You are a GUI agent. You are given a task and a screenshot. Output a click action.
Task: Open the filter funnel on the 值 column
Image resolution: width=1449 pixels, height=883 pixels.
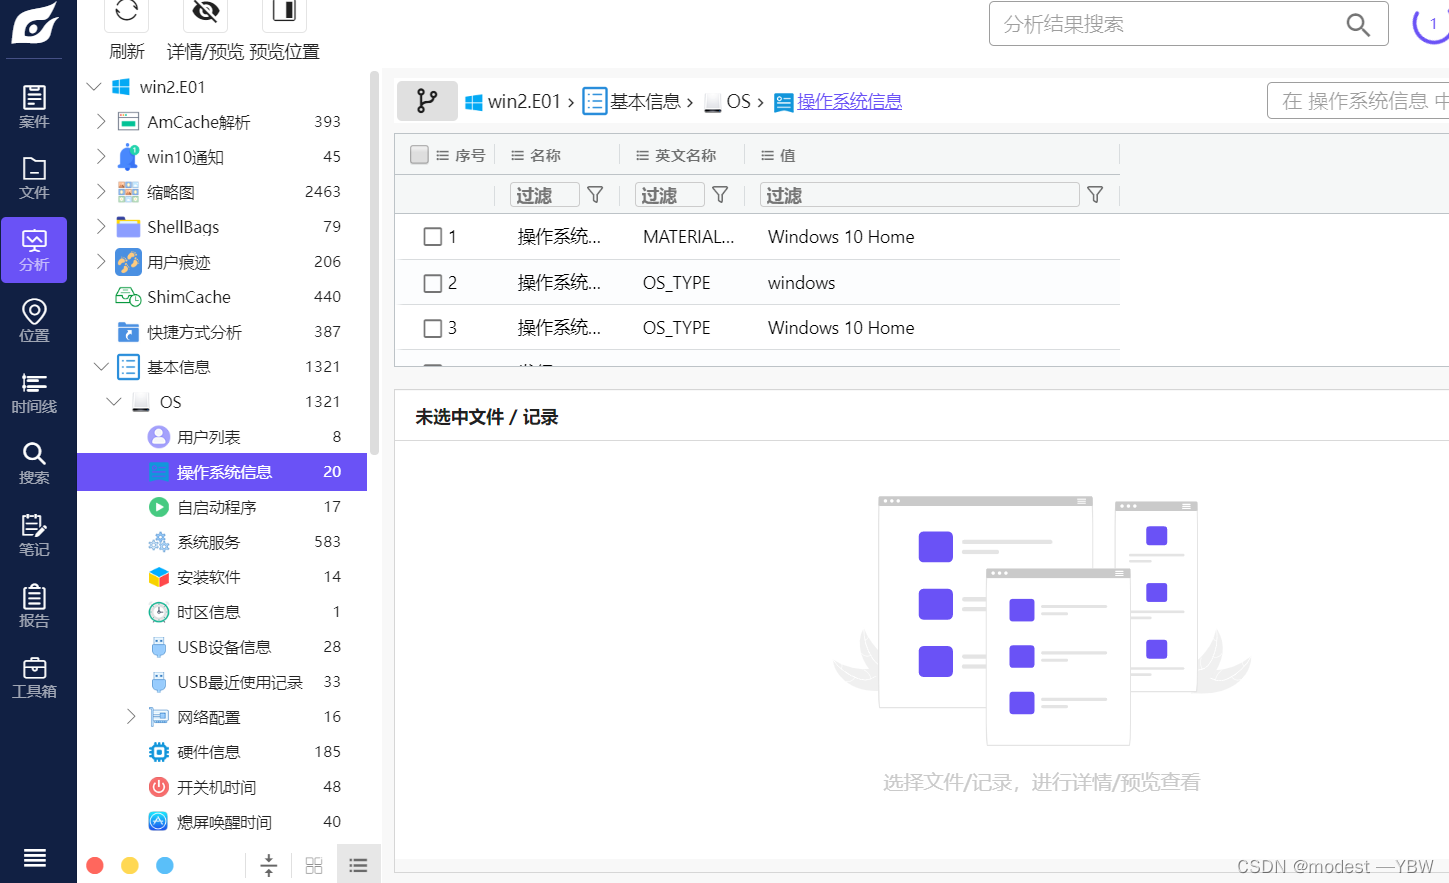(x=1095, y=195)
